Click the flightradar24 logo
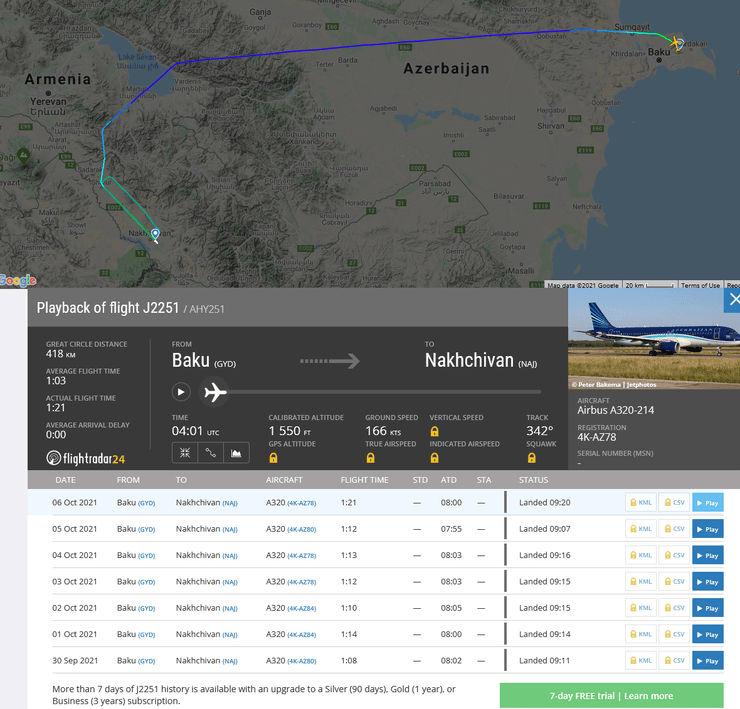 [x=86, y=458]
